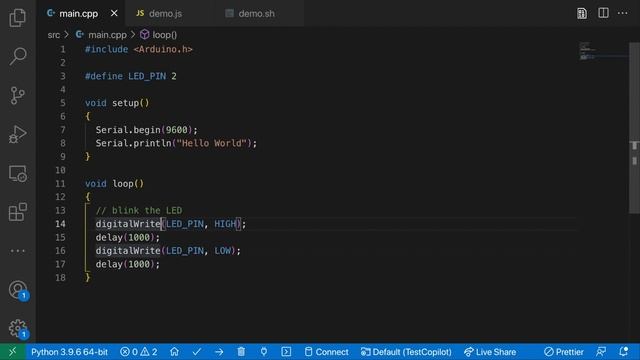Image resolution: width=640 pixels, height=360 pixels.
Task: Open More Actions editor menu
Action: point(622,13)
